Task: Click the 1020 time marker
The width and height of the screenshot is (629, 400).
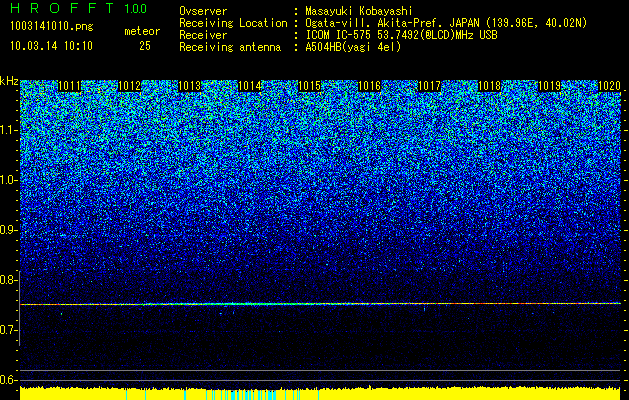Action: (609, 86)
